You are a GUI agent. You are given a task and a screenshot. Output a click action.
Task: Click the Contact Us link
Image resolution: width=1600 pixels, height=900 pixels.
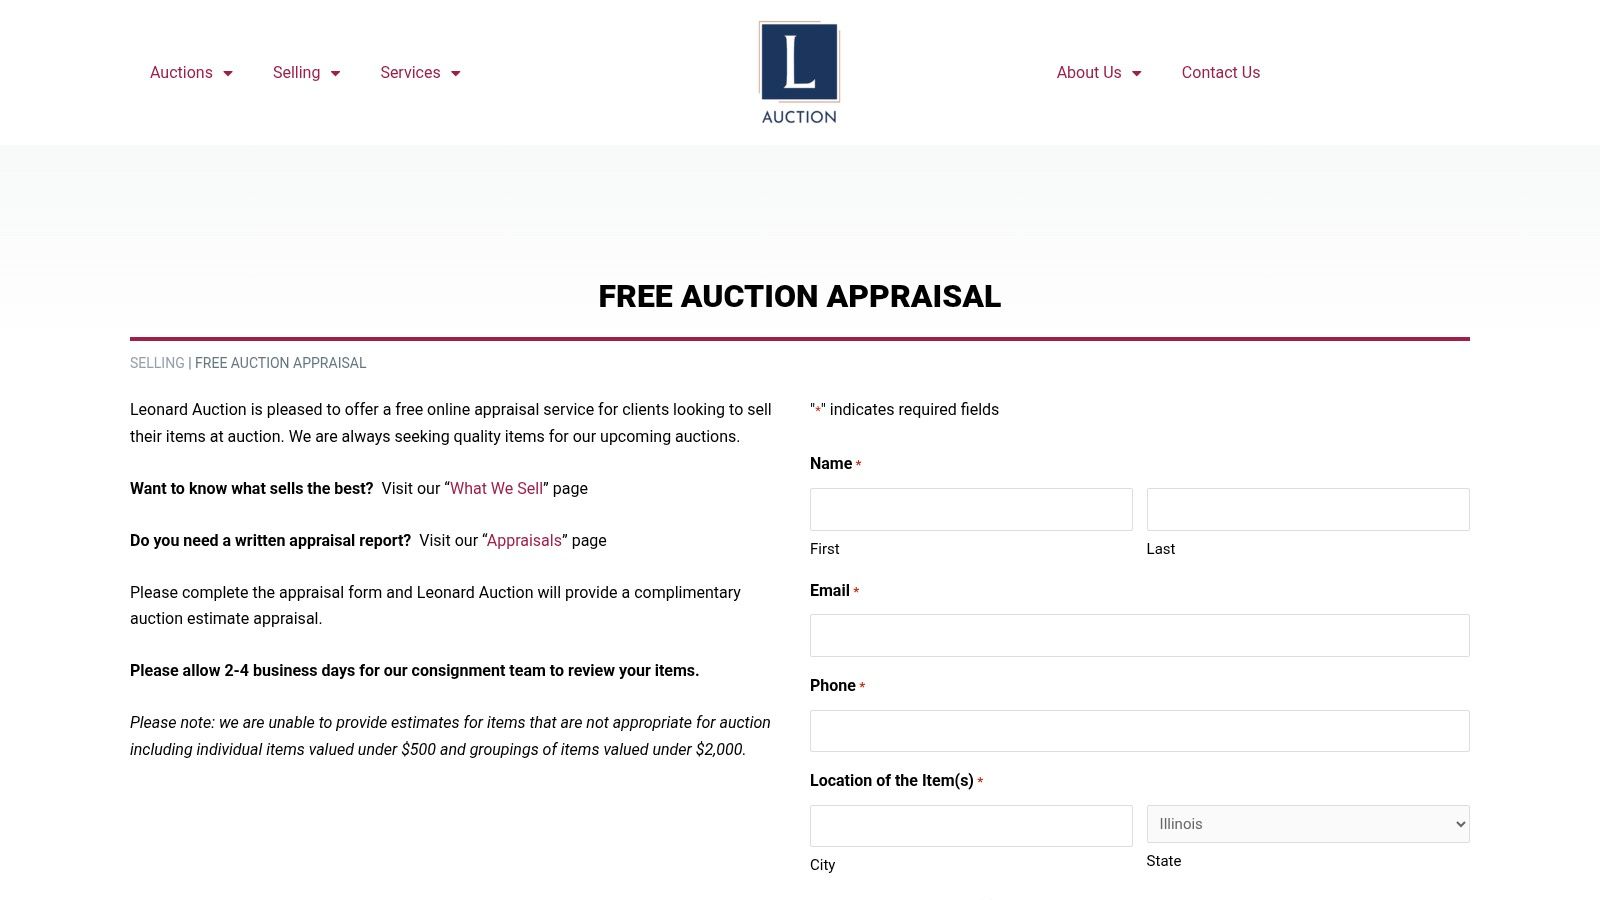1220,72
